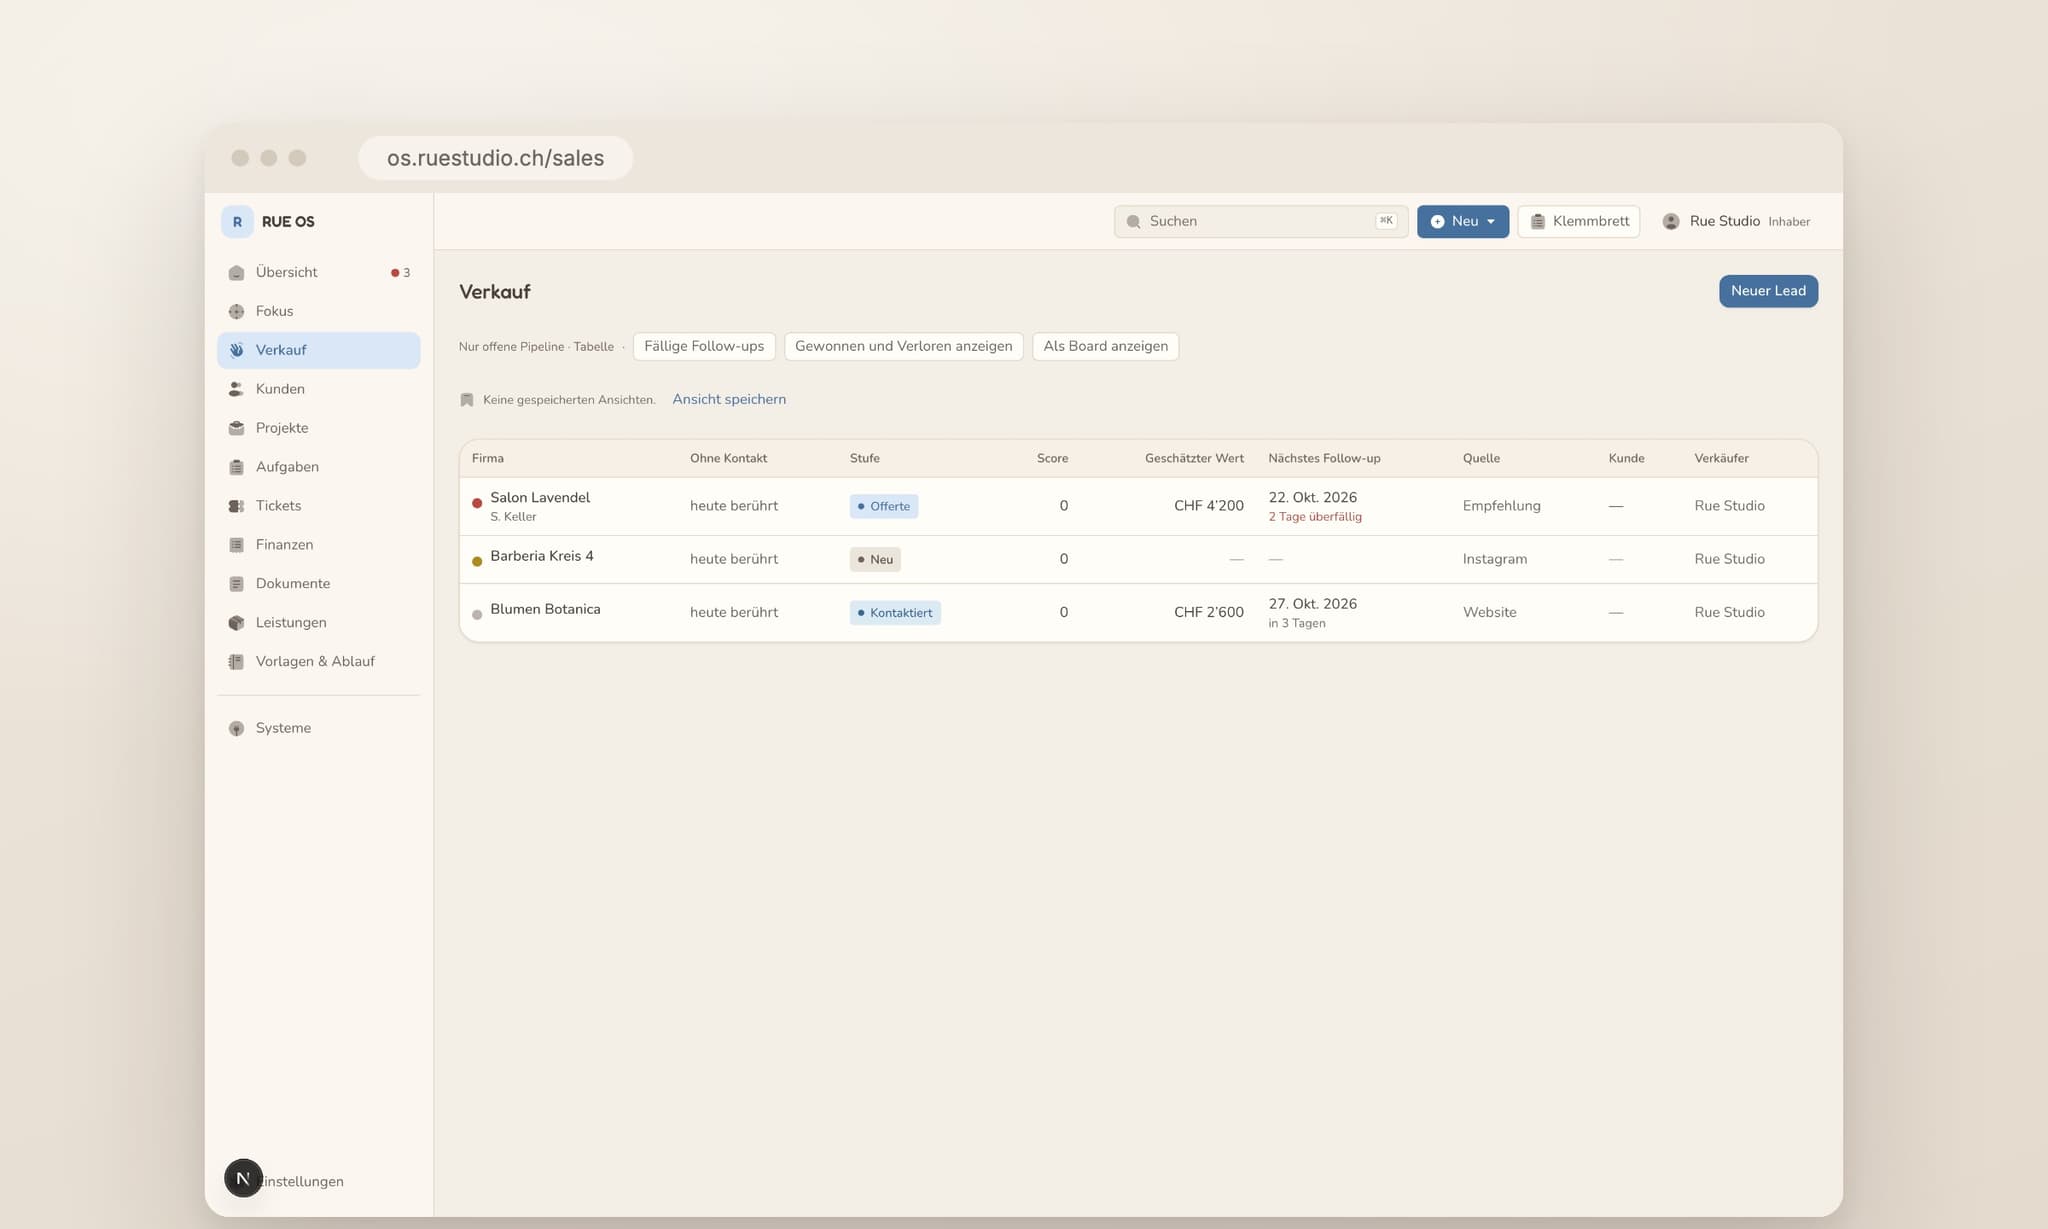
Task: Sort by Nächstes Follow-up column header
Action: tap(1324, 458)
